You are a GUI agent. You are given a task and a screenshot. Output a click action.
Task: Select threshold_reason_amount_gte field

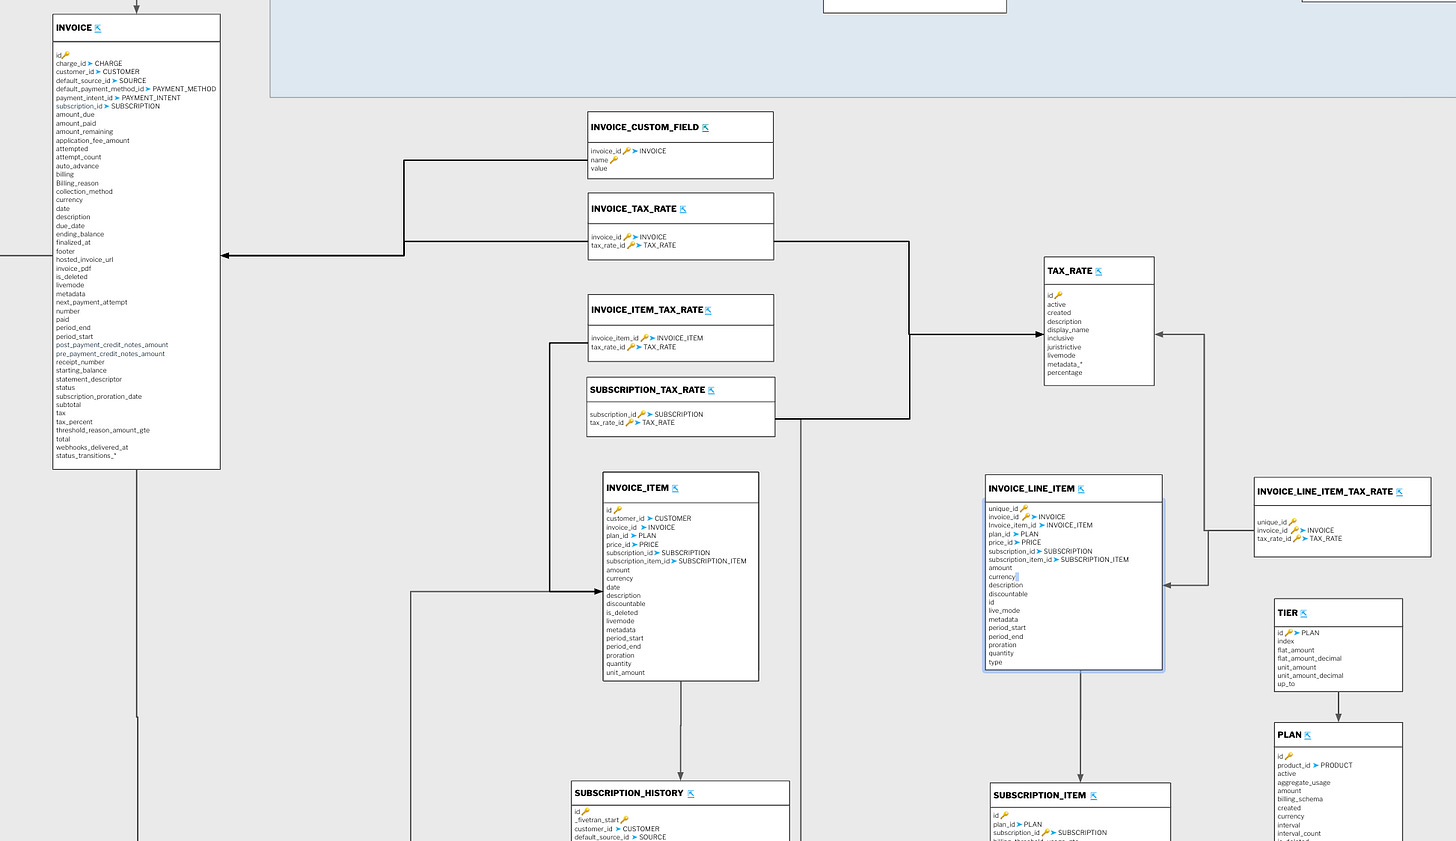coord(103,430)
